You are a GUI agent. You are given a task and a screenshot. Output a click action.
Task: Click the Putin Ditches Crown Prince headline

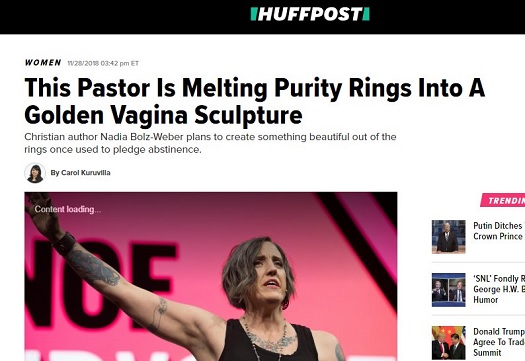(499, 231)
